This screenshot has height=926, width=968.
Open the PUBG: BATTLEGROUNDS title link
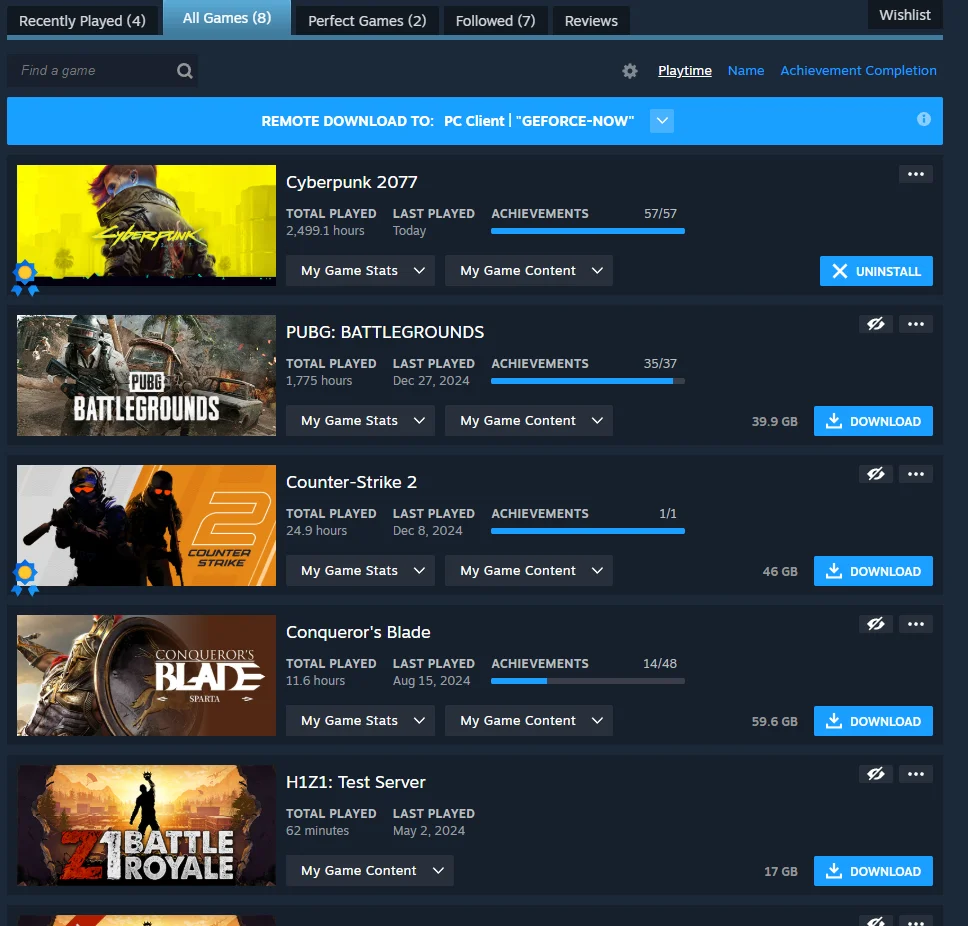pyautogui.click(x=385, y=332)
